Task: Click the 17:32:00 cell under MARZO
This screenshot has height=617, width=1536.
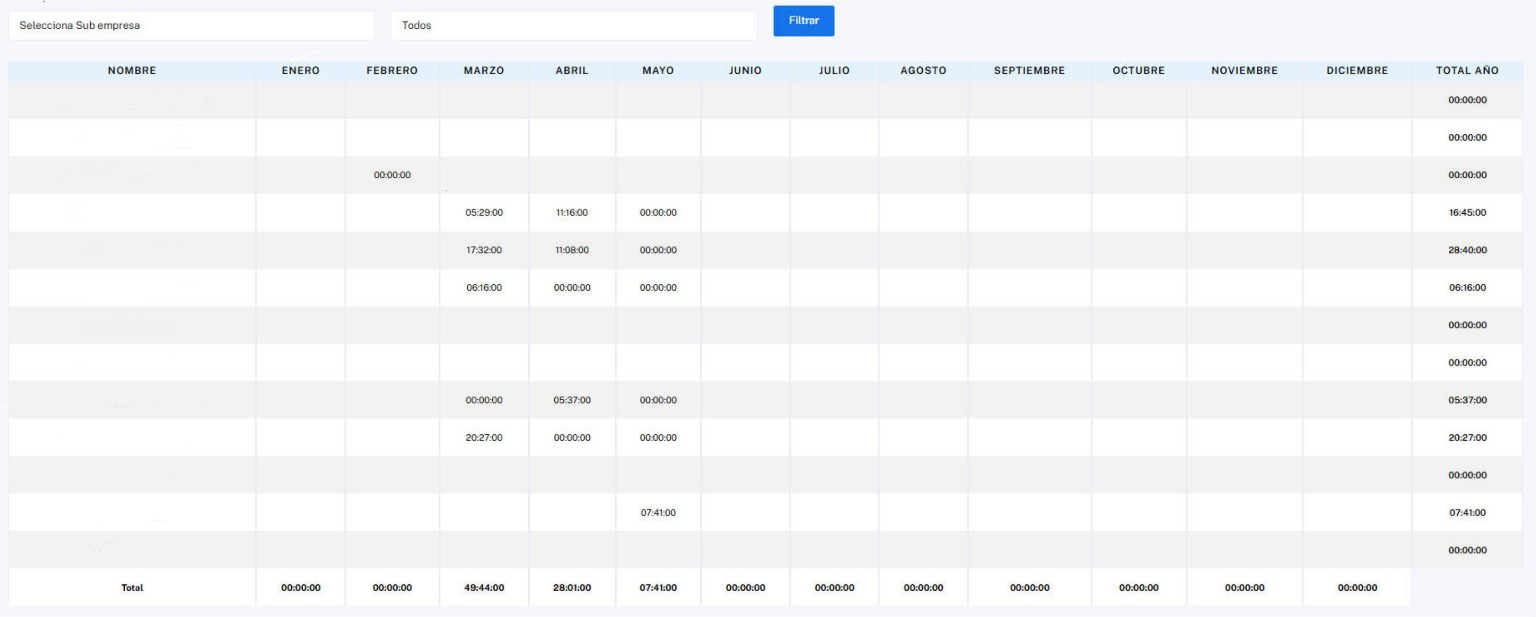Action: (484, 250)
